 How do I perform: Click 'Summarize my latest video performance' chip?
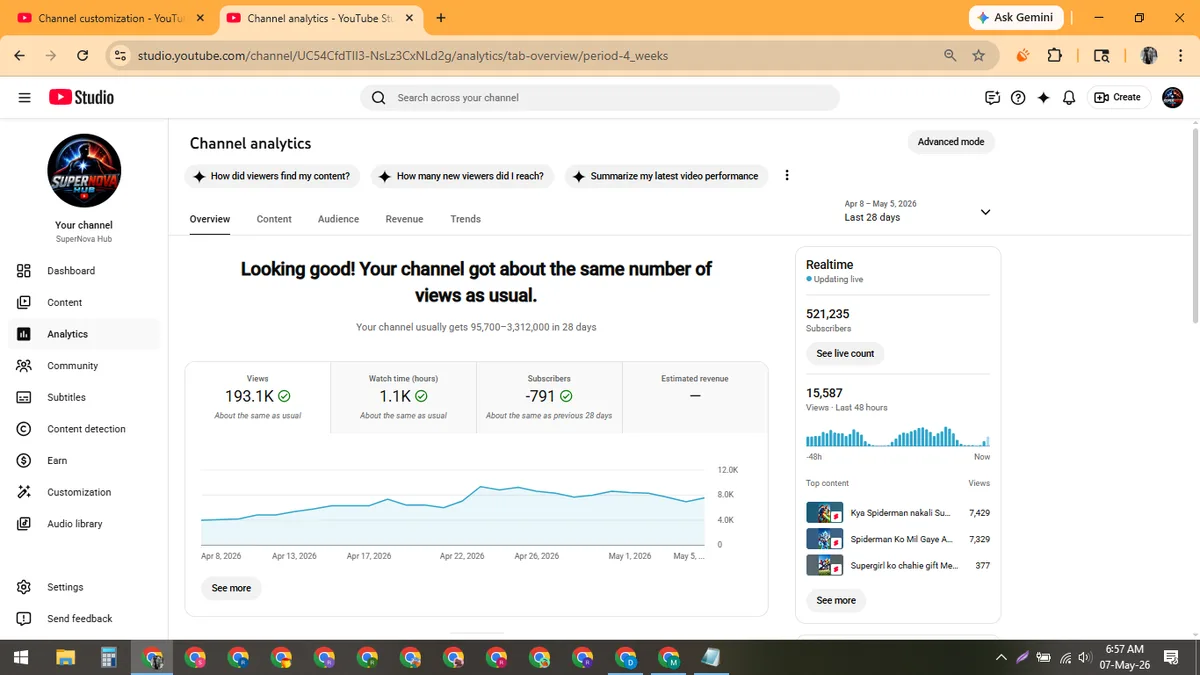(x=666, y=176)
